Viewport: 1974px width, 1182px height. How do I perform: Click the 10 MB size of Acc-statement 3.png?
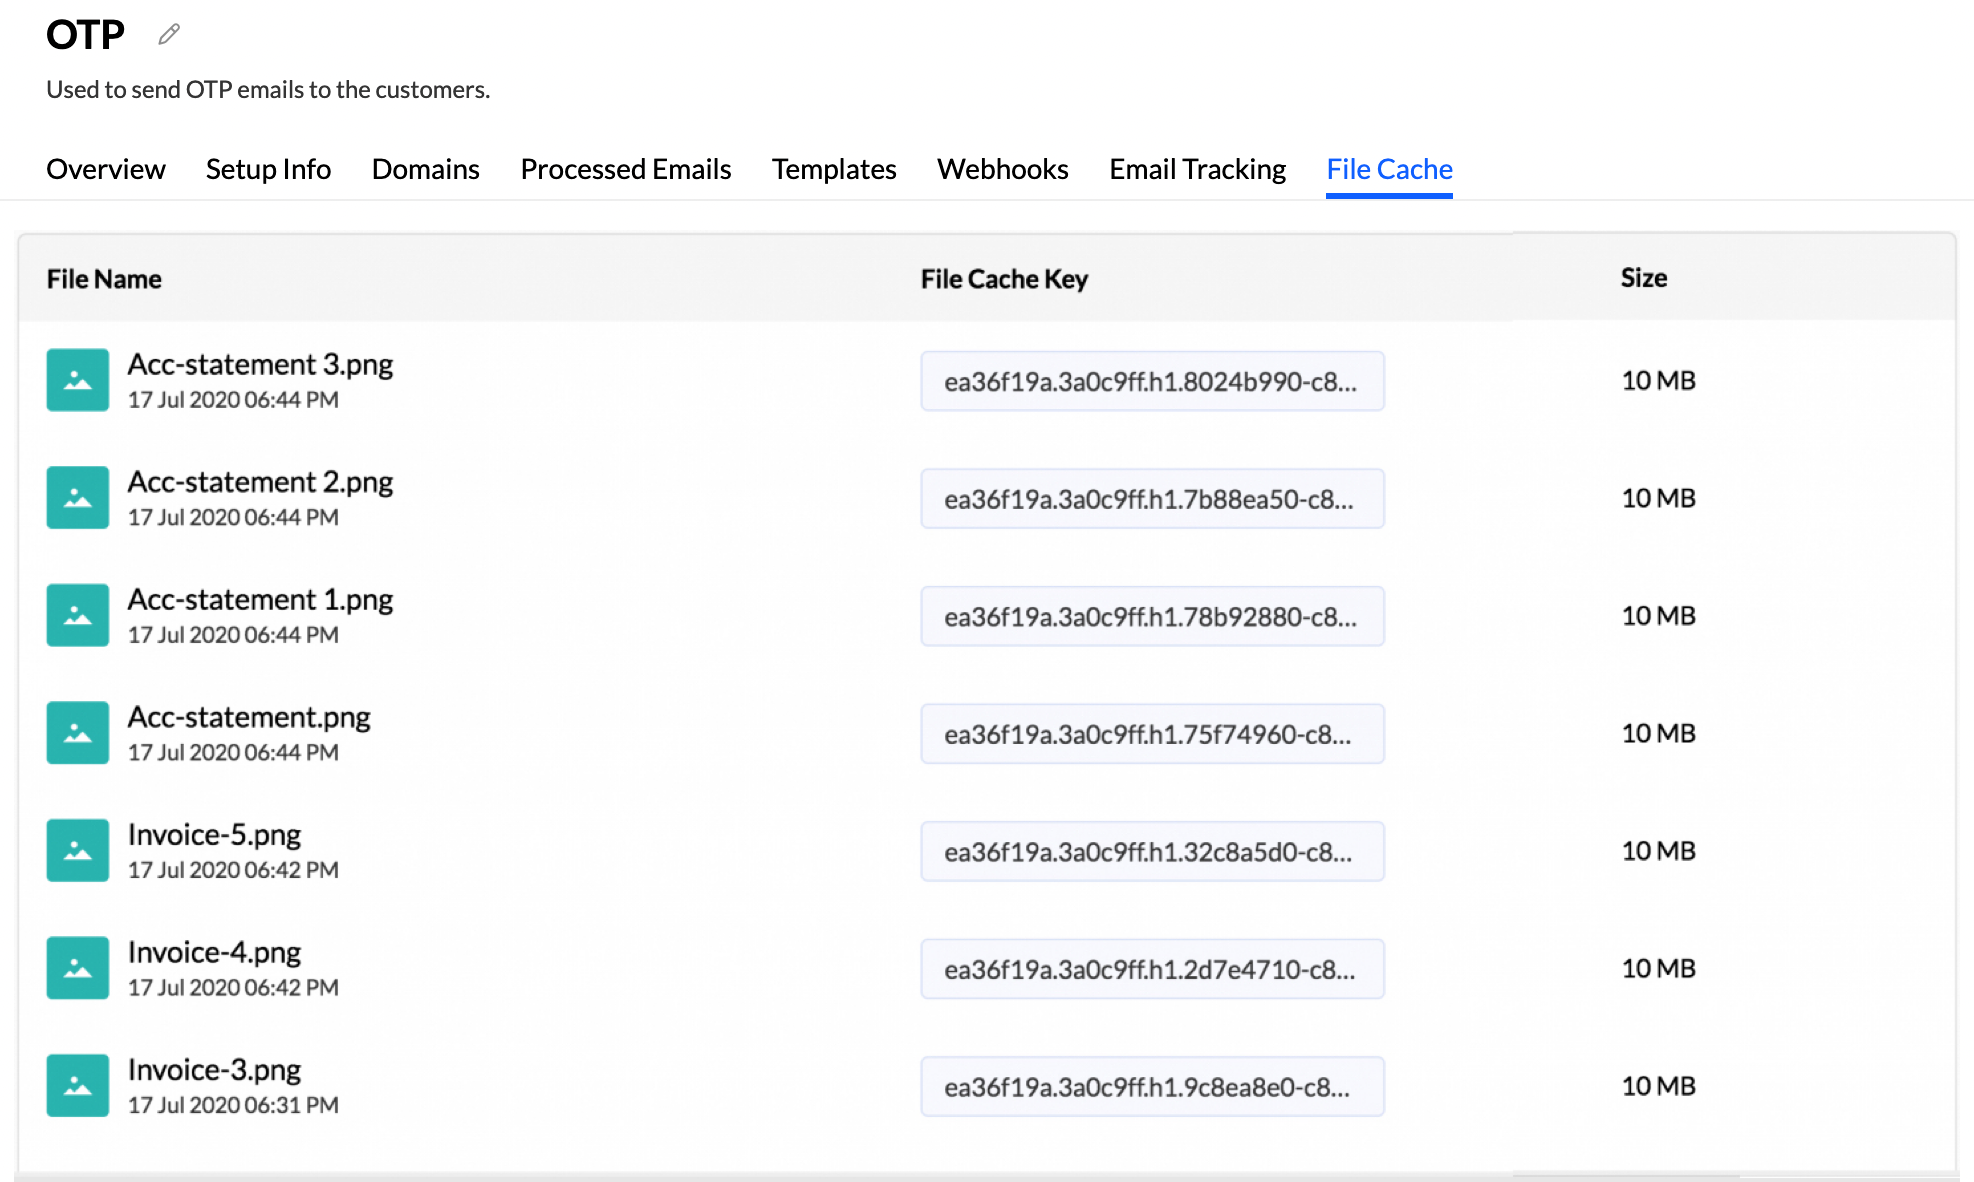1658,380
